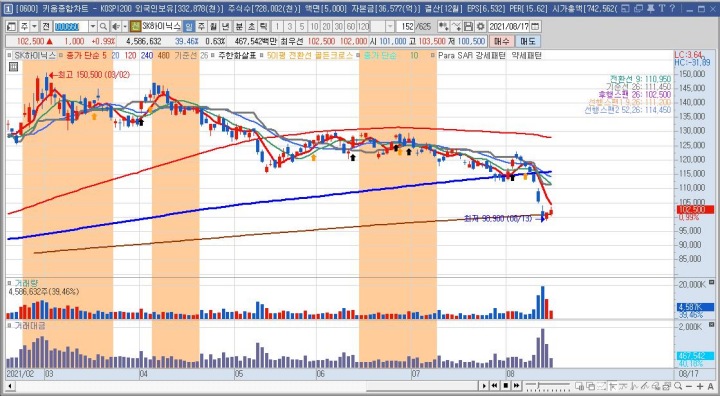Toggle the SK하이닉스 legend checkbox
The image size is (720, 396).
(x=9, y=56)
